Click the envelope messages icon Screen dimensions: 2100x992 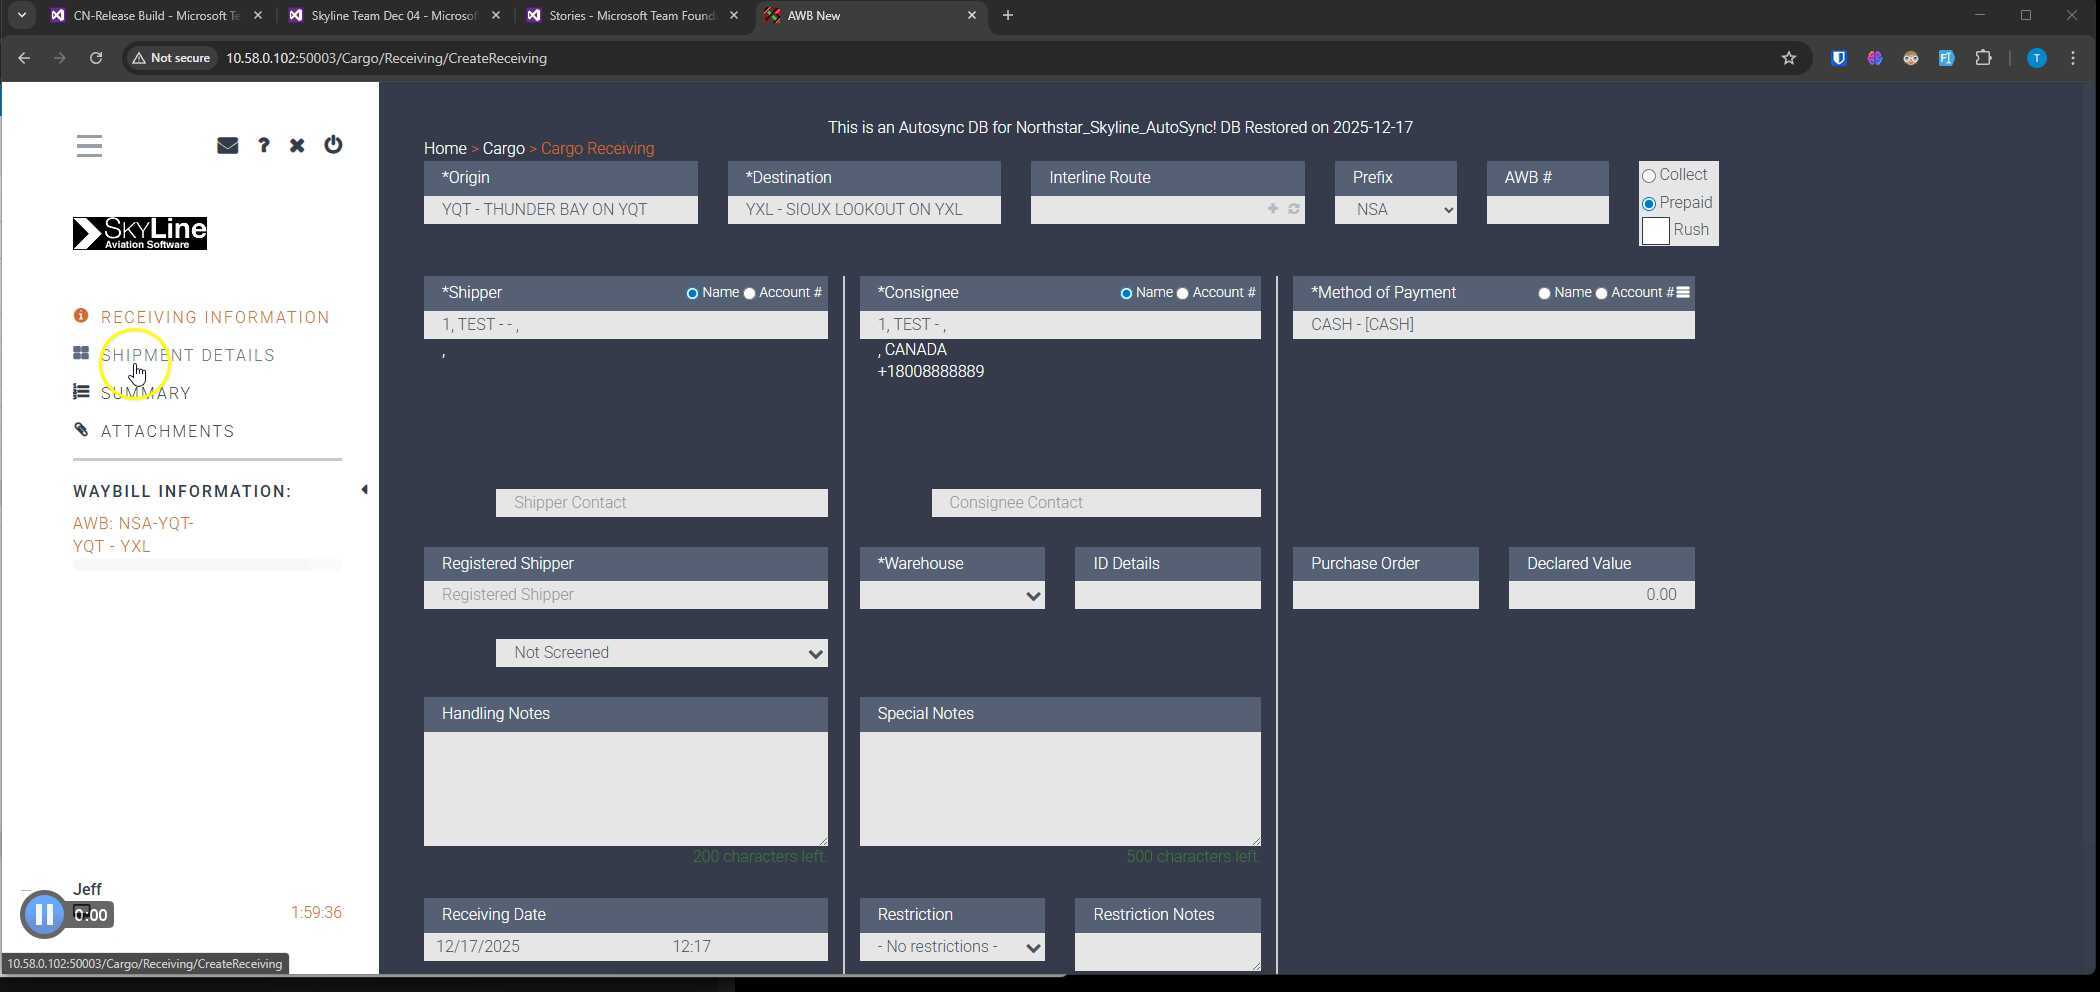coord(227,146)
